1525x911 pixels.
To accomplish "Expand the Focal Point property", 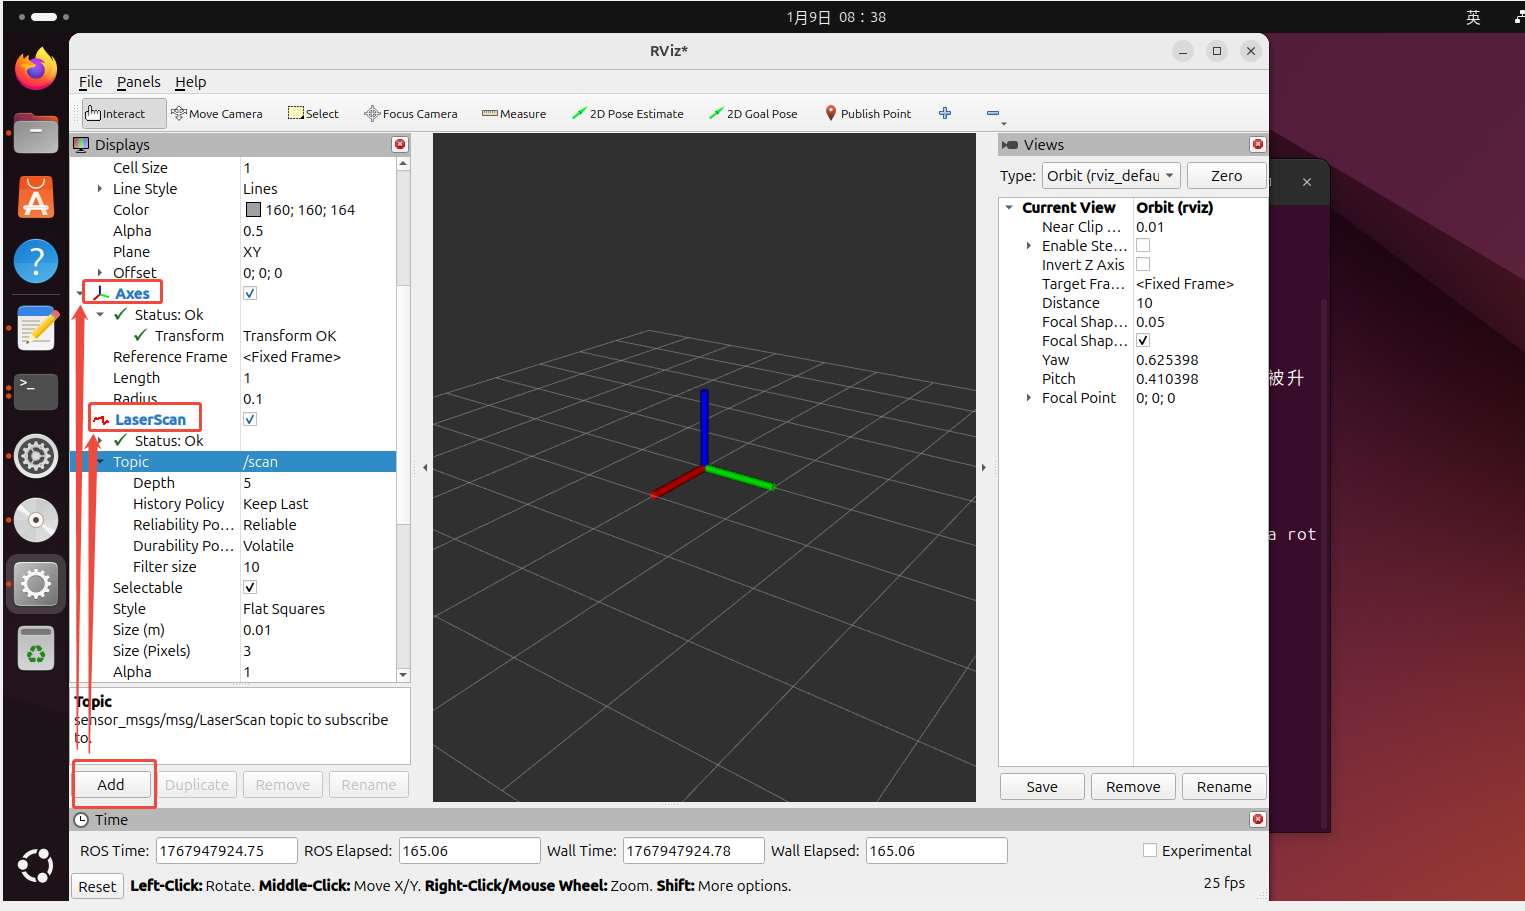I will pyautogui.click(x=1028, y=398).
